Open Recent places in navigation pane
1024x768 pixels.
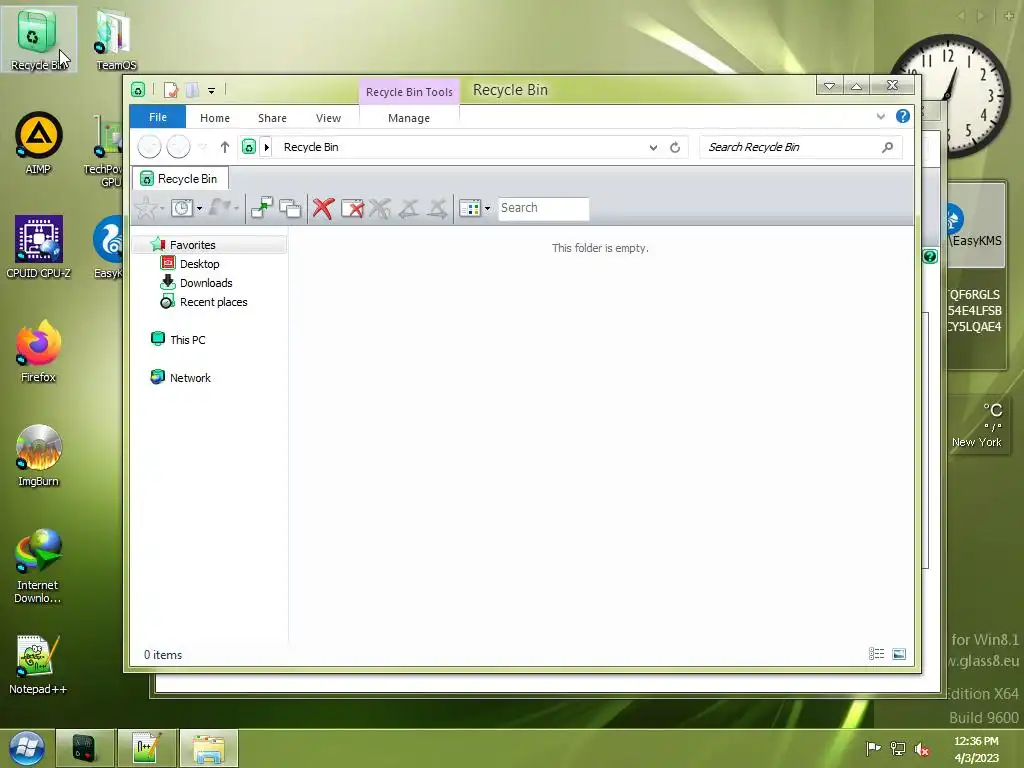click(214, 302)
